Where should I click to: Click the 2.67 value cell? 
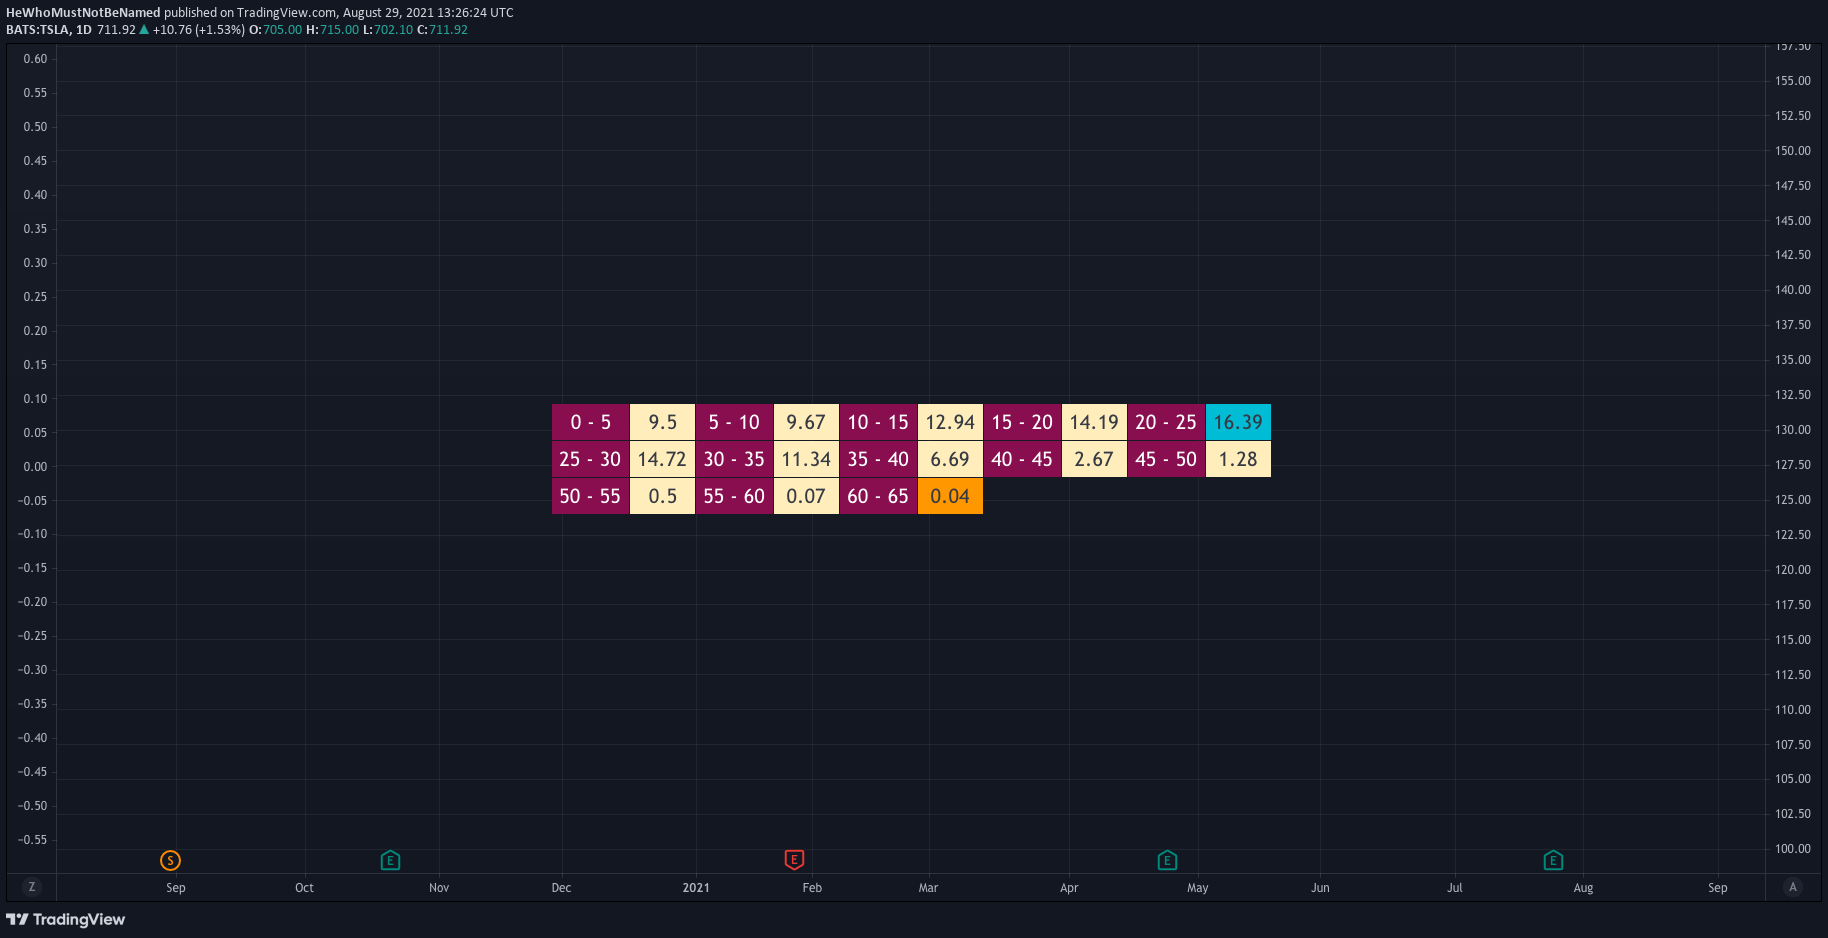click(1094, 459)
